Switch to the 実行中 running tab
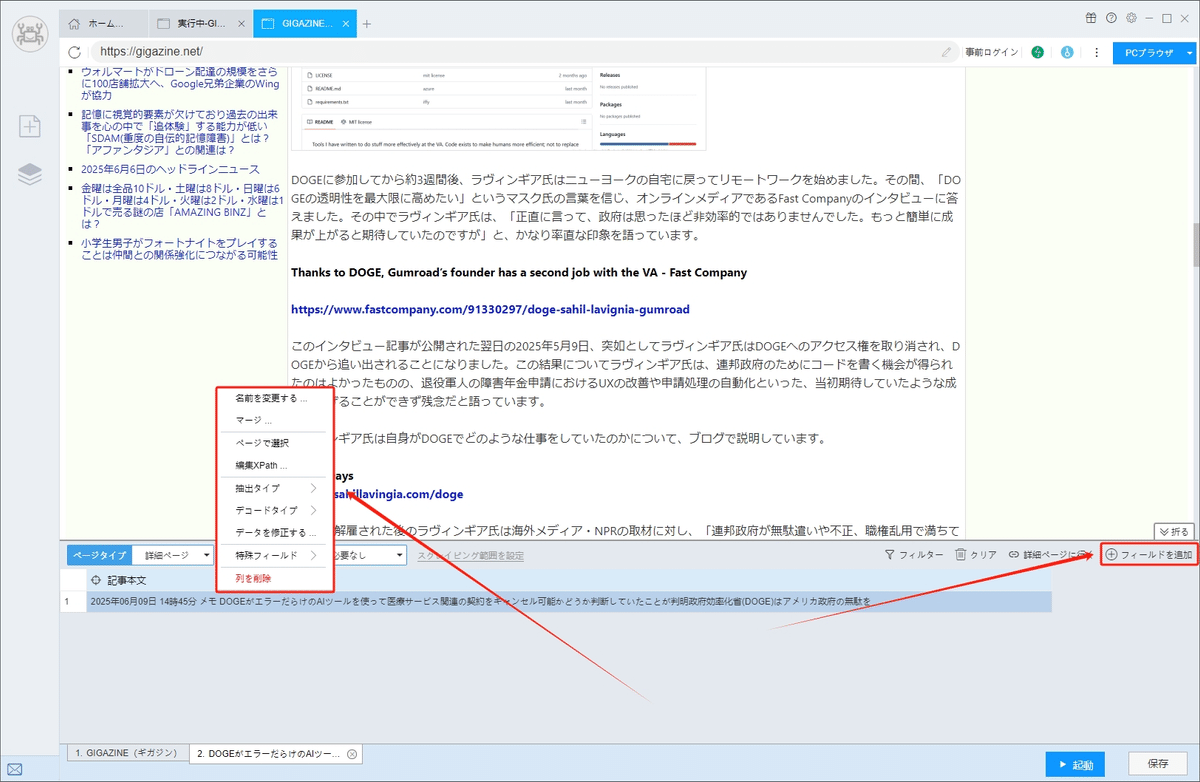Image resolution: width=1200 pixels, height=782 pixels. pyautogui.click(x=203, y=23)
